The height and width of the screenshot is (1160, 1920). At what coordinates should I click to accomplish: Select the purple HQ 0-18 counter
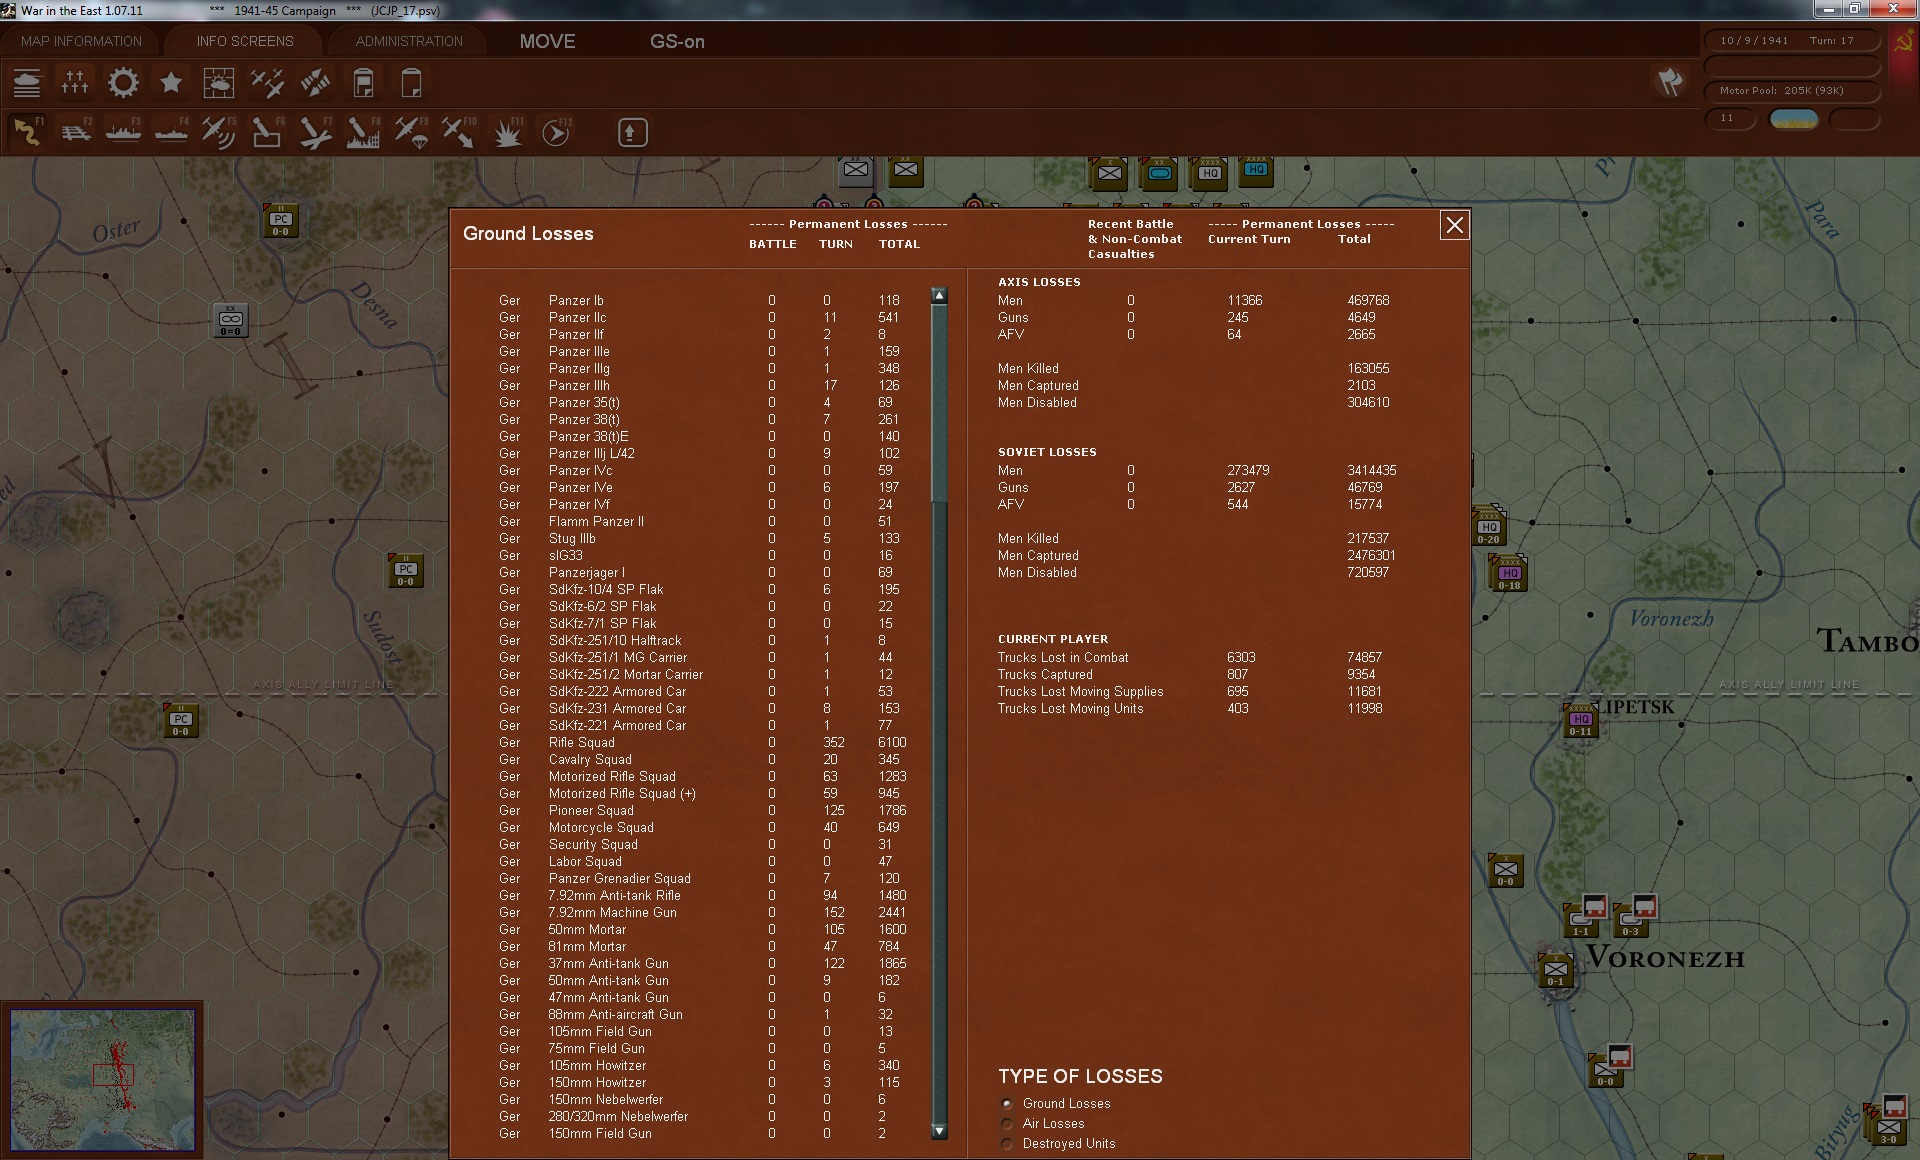click(x=1509, y=574)
